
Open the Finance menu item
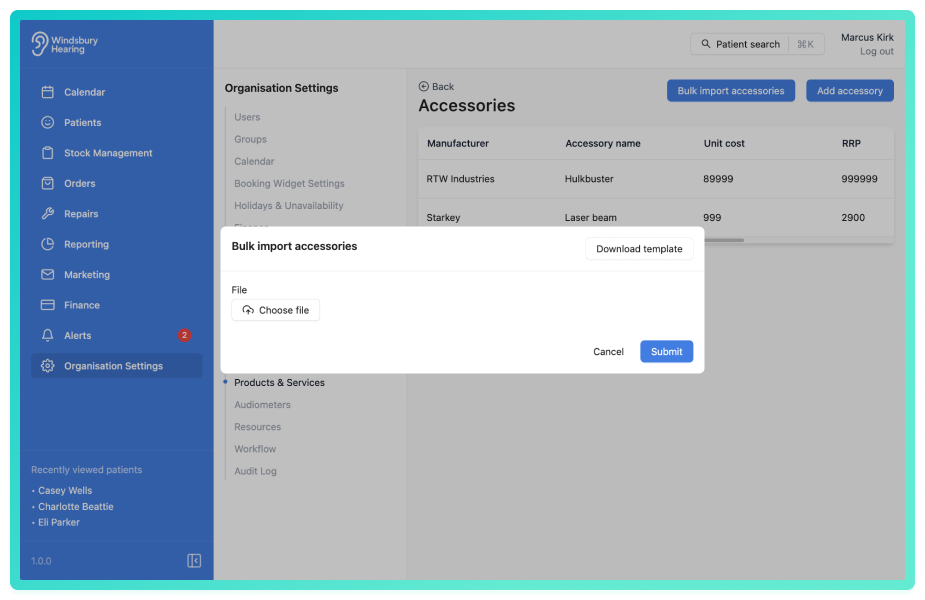[116, 305]
